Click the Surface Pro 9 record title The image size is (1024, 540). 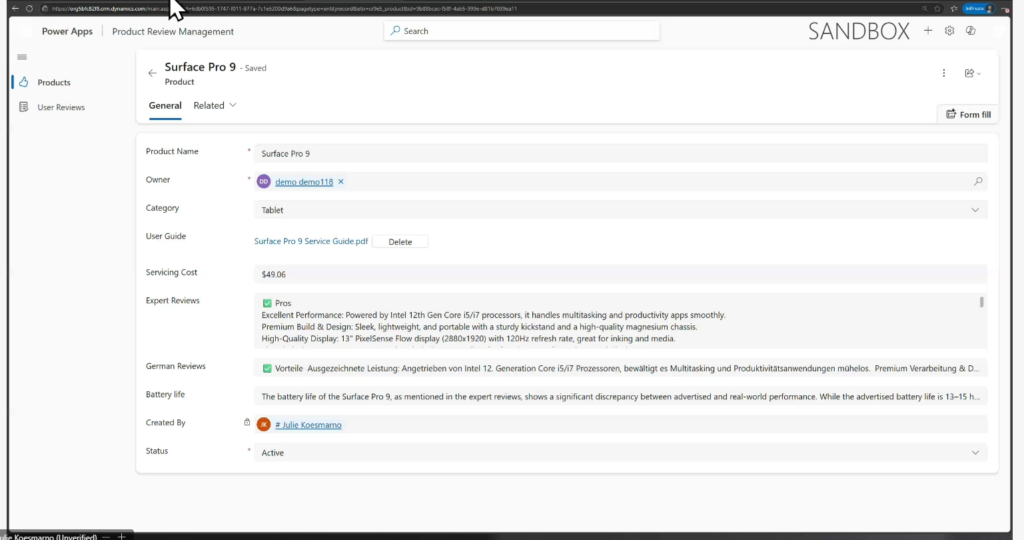[200, 67]
